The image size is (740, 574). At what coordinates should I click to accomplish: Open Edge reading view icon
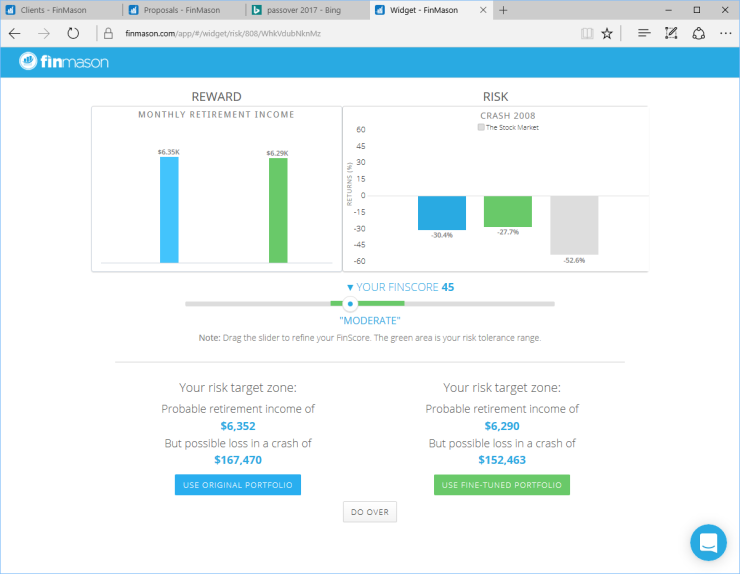586,33
